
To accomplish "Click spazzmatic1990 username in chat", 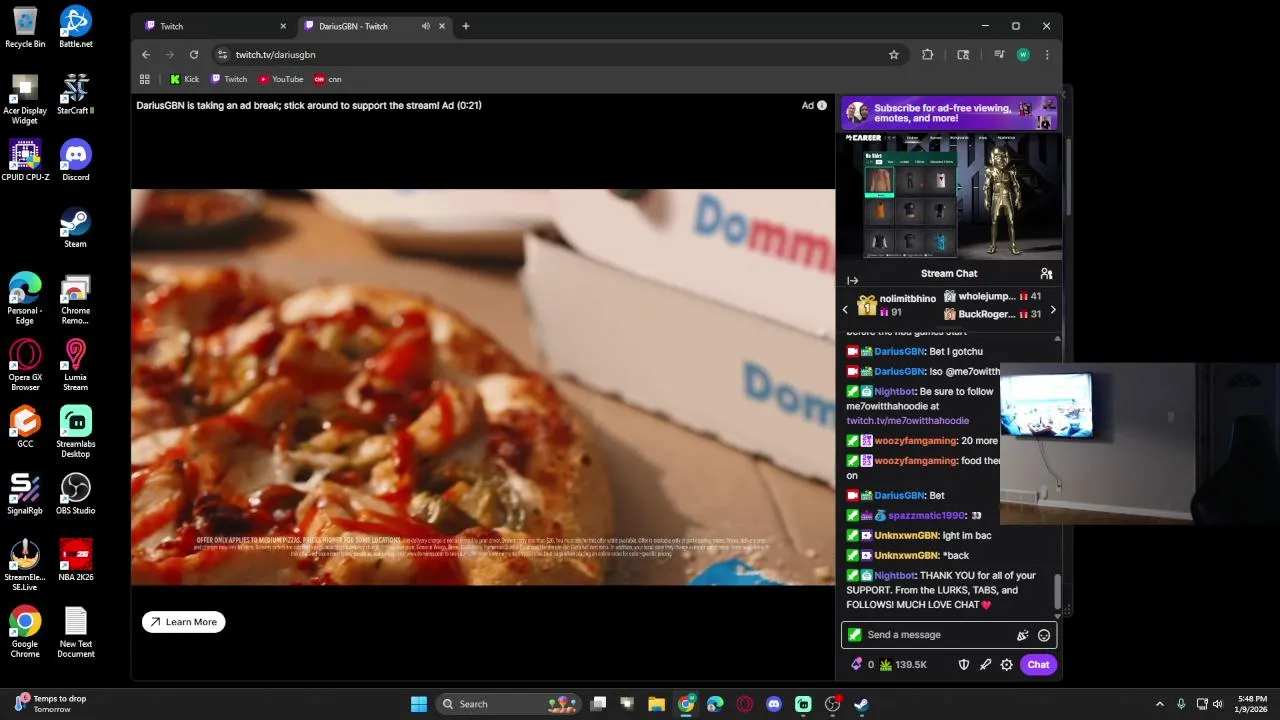I will coord(927,516).
